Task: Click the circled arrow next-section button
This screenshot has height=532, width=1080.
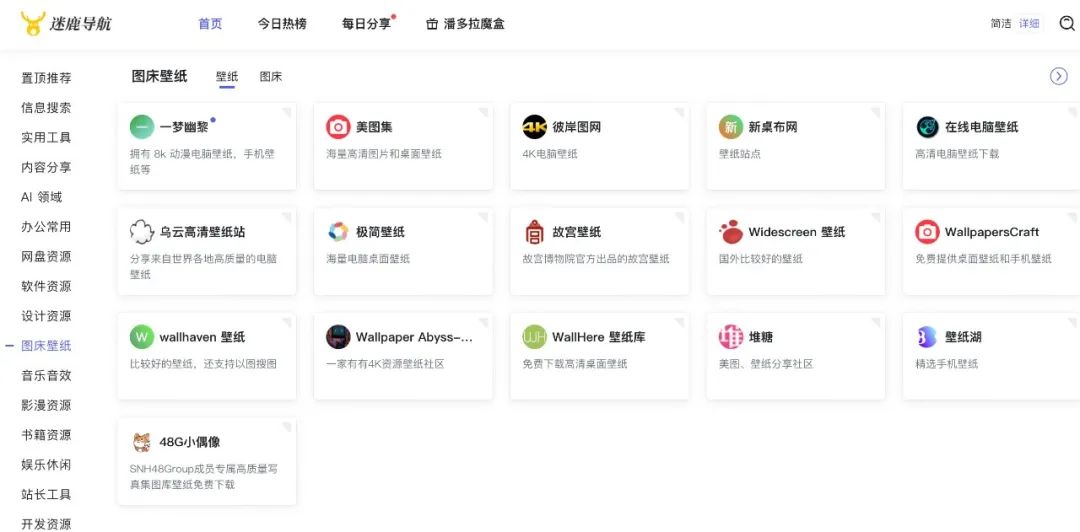Action: [x=1059, y=76]
